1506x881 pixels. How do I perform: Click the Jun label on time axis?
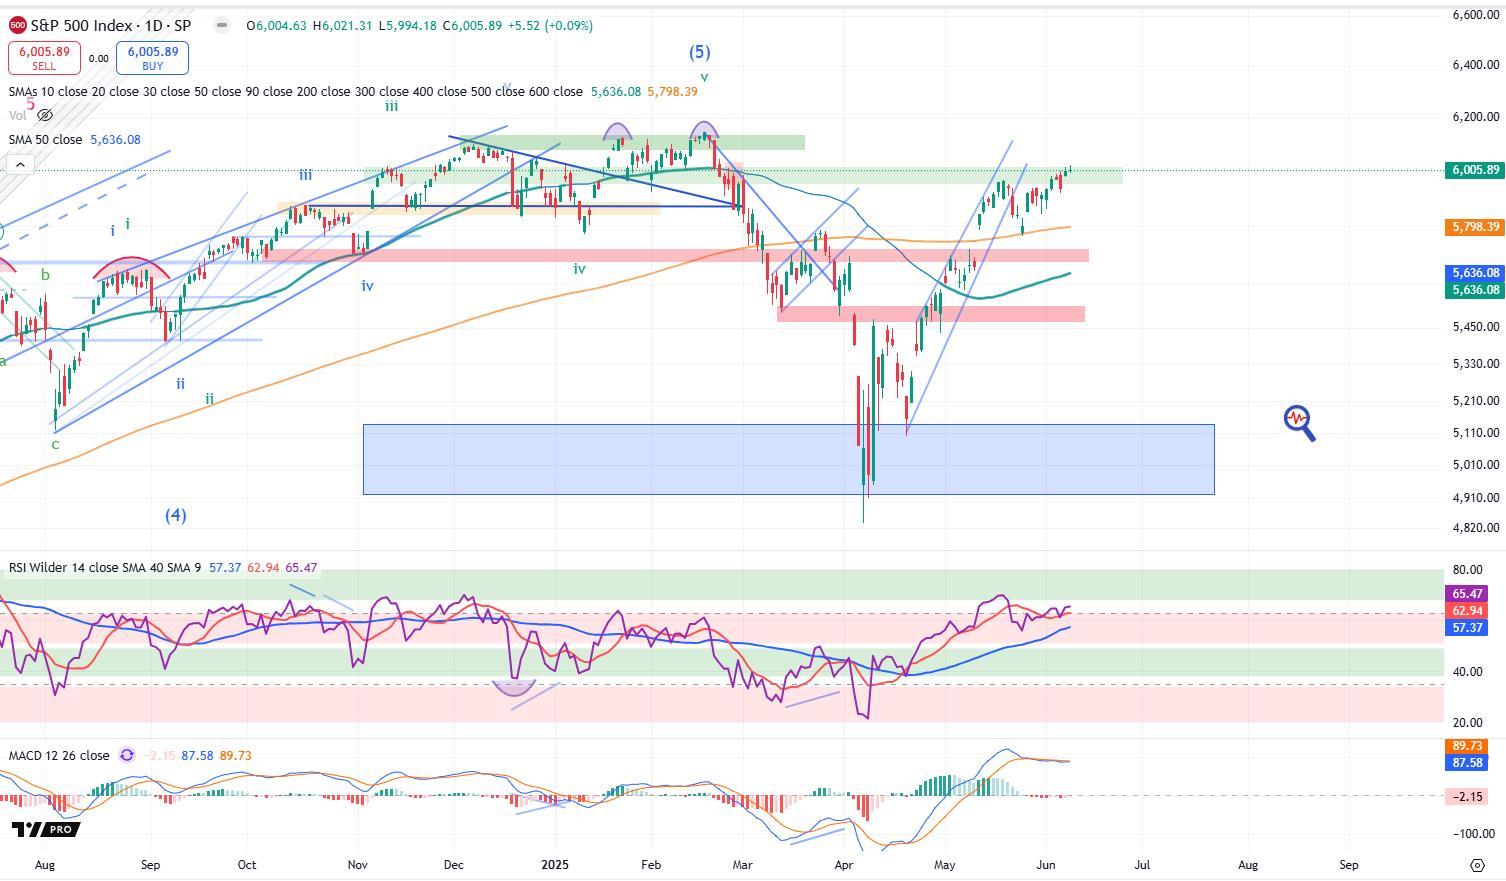[x=1046, y=865]
